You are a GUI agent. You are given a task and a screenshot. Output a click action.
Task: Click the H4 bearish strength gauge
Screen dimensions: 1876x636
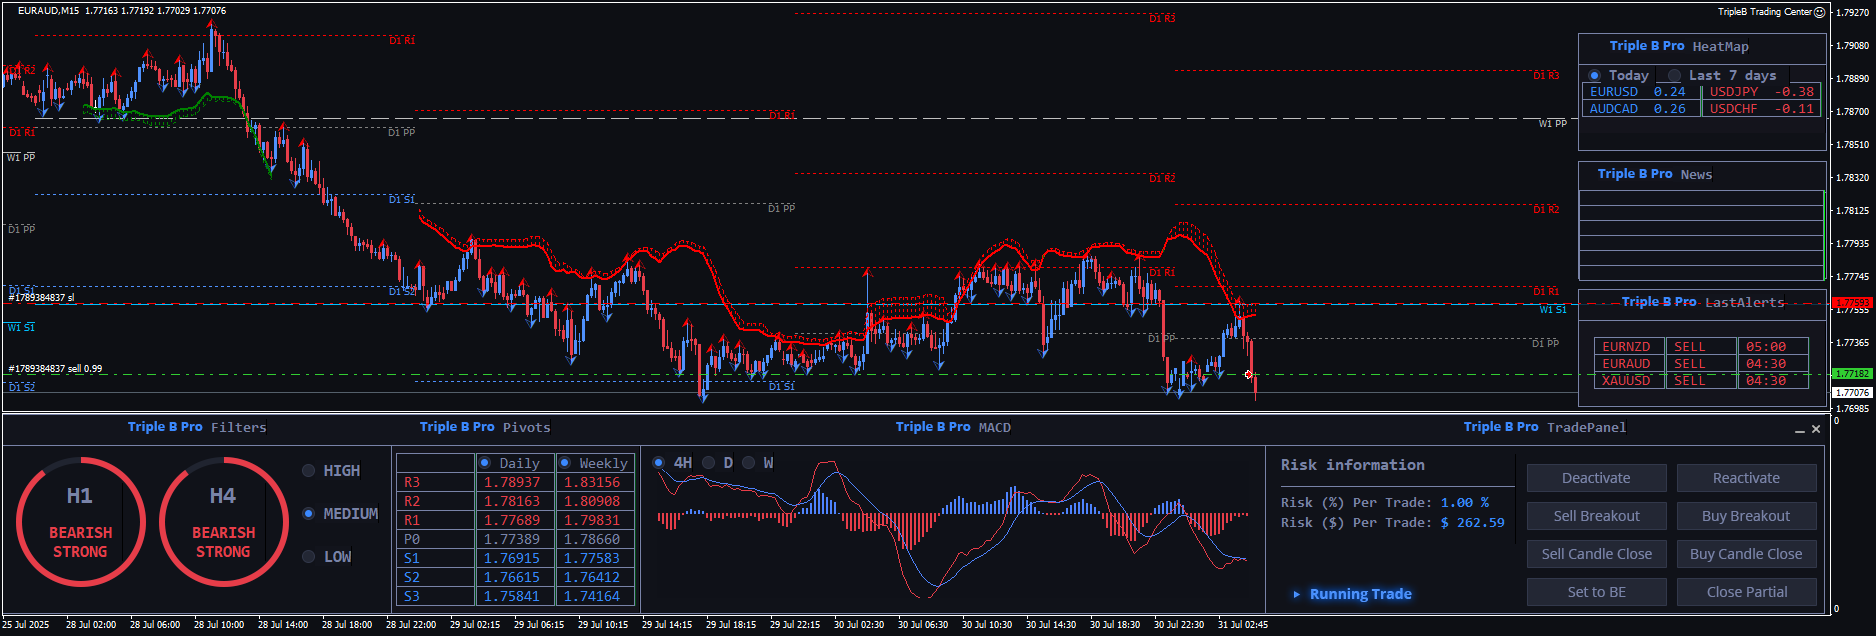click(223, 522)
